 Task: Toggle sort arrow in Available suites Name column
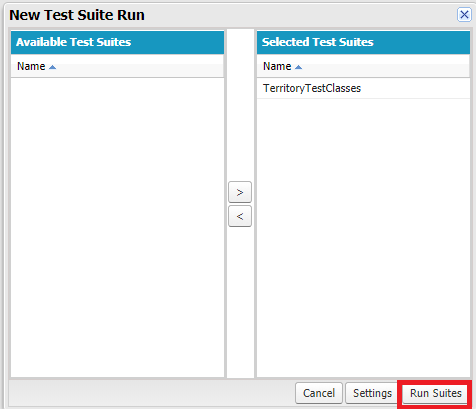point(52,67)
